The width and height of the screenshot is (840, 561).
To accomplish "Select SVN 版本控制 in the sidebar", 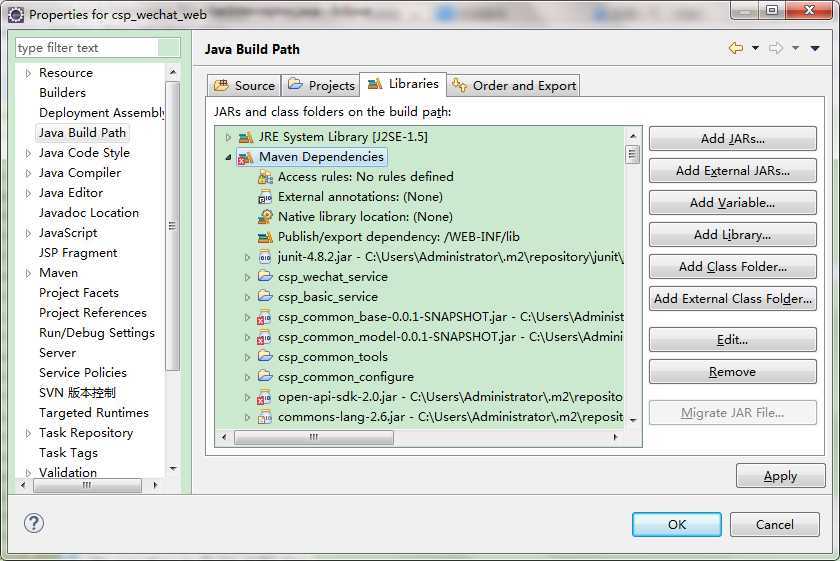I will [x=77, y=393].
